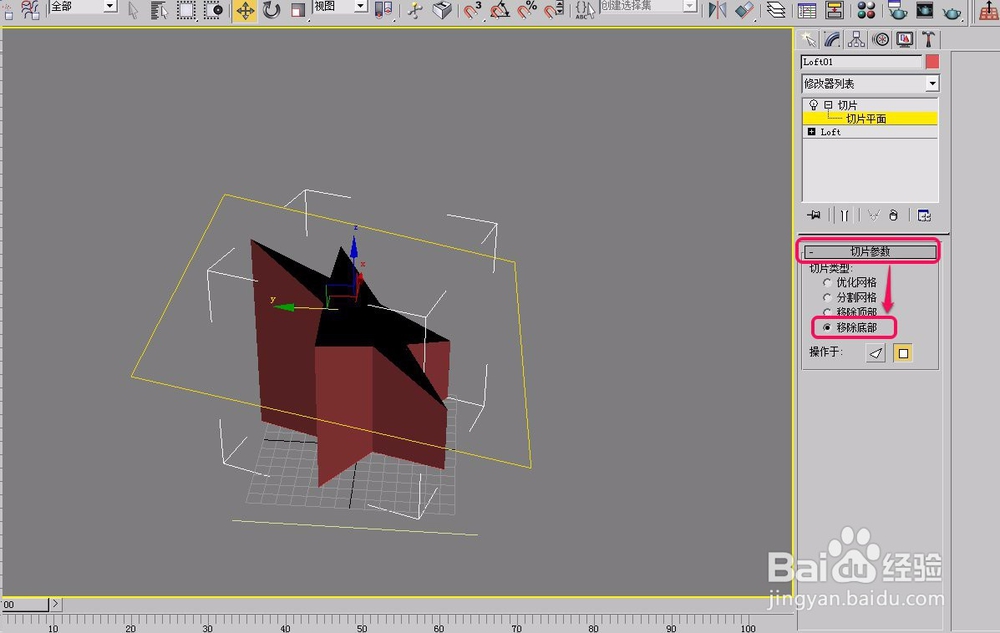Image resolution: width=1000 pixels, height=633 pixels.
Task: Activate the Select and Rotate tool
Action: (x=270, y=11)
